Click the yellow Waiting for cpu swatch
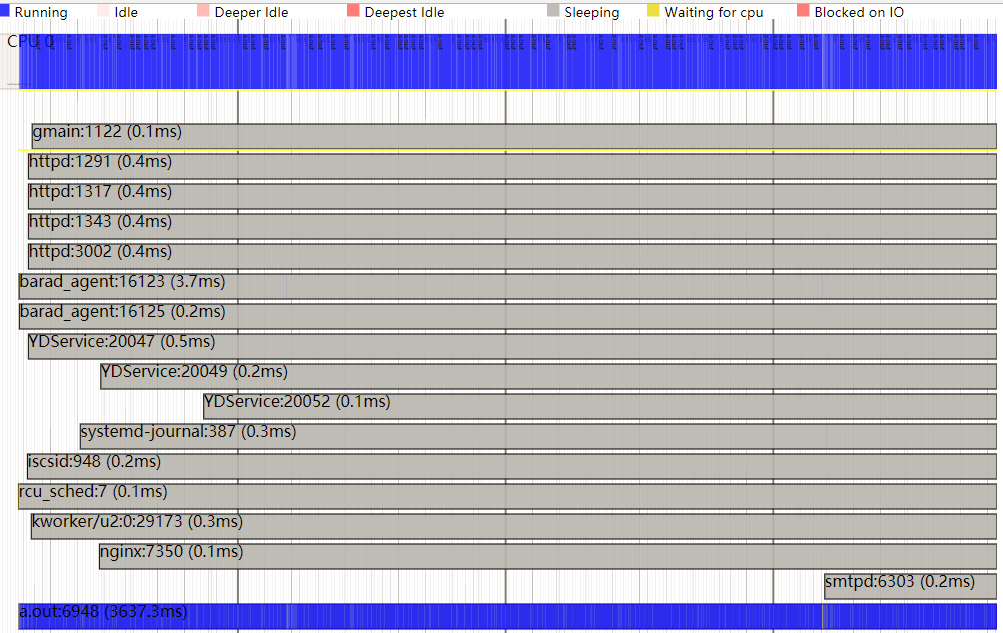 [653, 12]
